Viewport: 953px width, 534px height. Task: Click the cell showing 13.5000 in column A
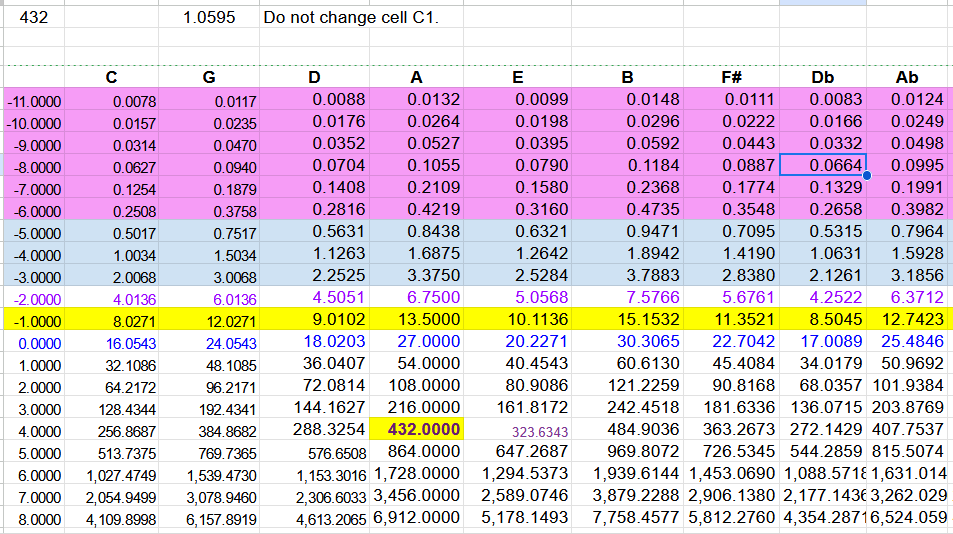click(x=420, y=320)
